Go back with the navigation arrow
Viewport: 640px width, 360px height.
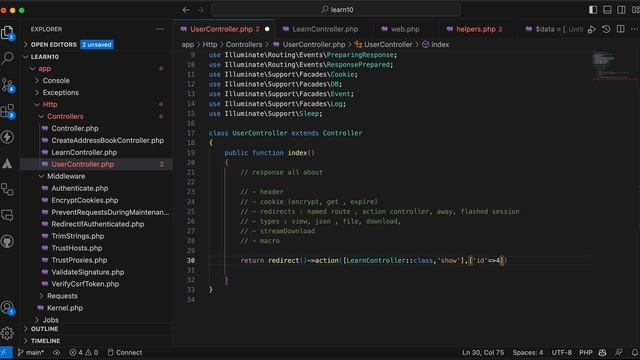[186, 10]
